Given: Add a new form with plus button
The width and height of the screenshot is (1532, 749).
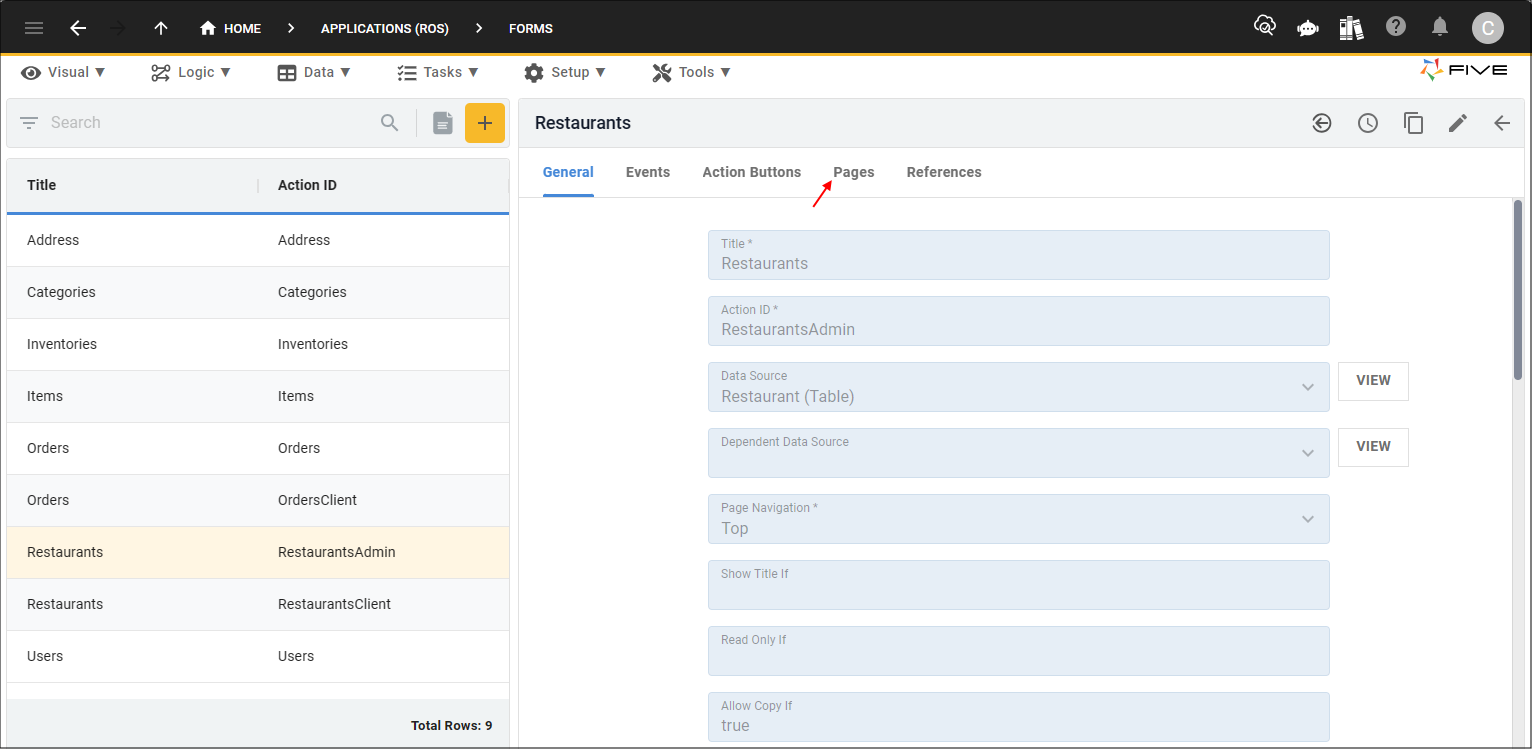Looking at the screenshot, I should [x=485, y=123].
